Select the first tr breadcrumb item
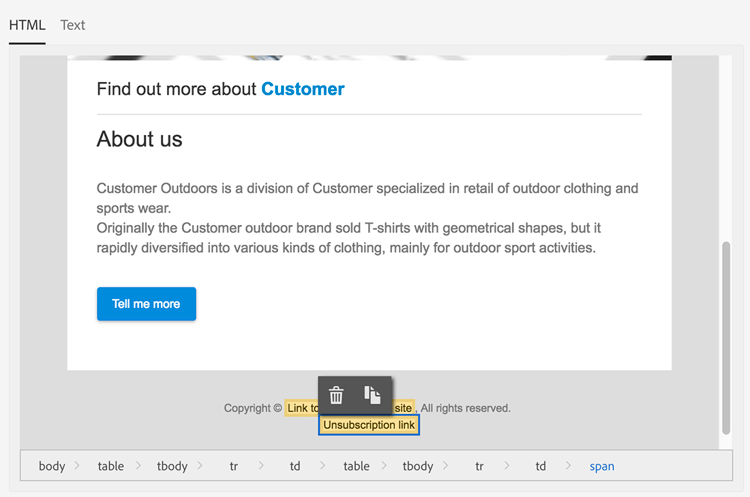750x497 pixels. (234, 466)
